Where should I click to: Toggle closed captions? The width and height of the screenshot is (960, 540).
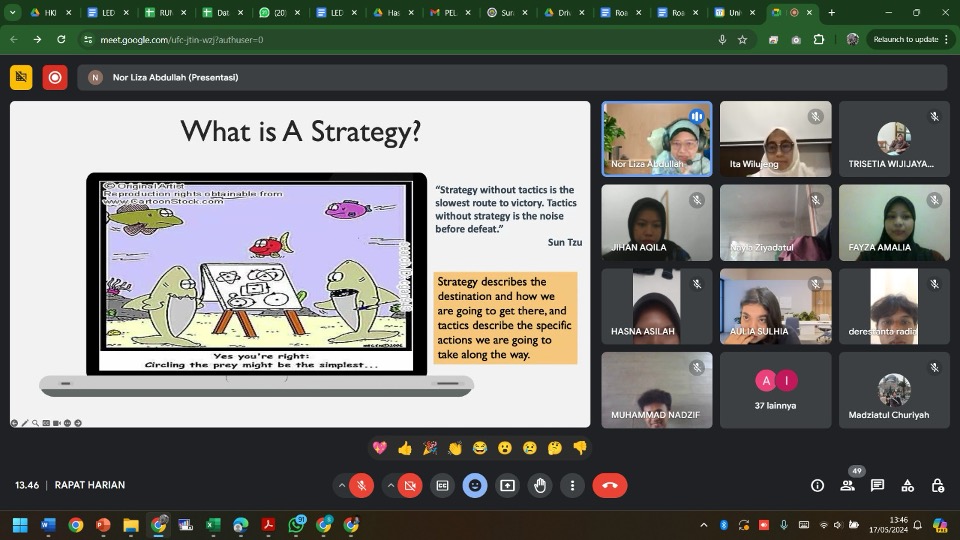click(442, 486)
